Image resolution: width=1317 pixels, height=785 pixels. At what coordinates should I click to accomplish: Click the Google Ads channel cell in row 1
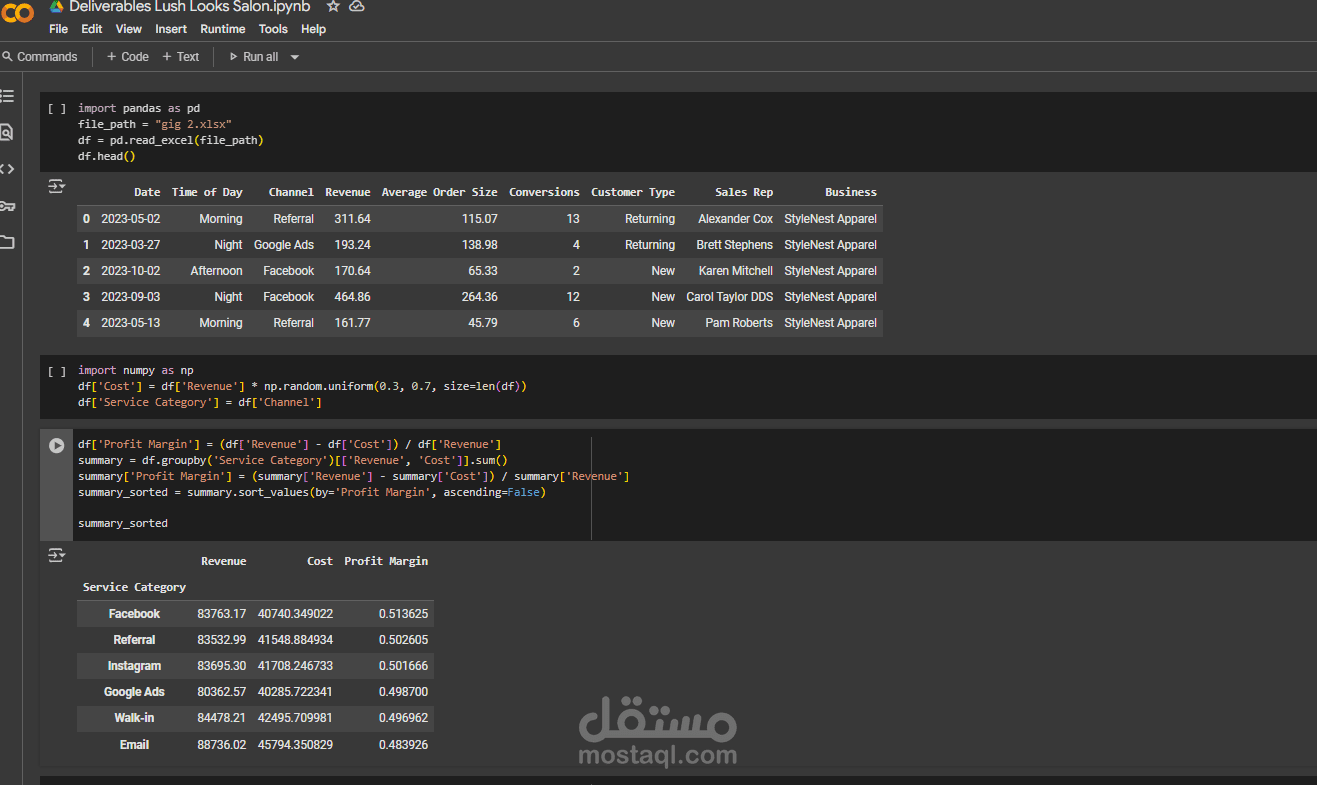pyautogui.click(x=284, y=245)
